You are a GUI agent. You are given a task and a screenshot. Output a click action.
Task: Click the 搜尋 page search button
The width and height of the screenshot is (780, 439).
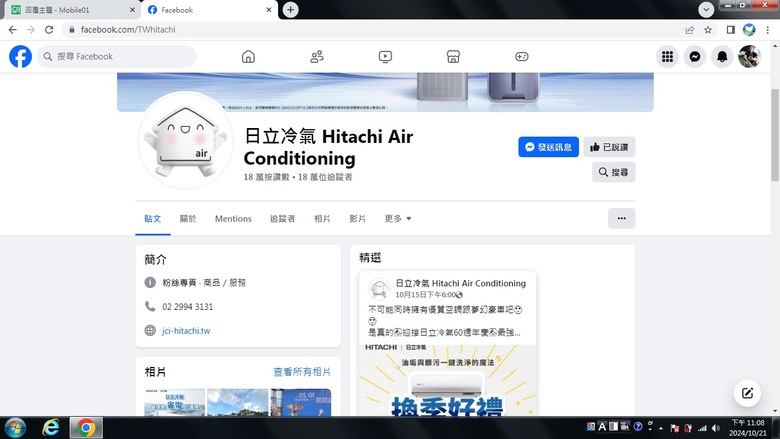[613, 172]
